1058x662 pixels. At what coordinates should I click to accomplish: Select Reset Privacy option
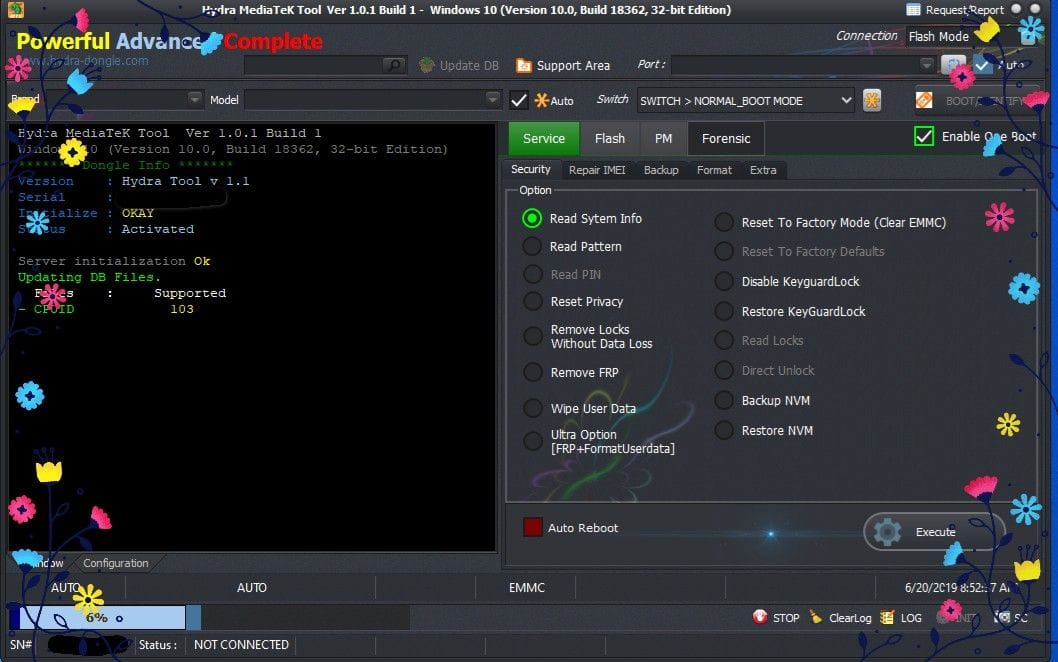[x=532, y=302]
